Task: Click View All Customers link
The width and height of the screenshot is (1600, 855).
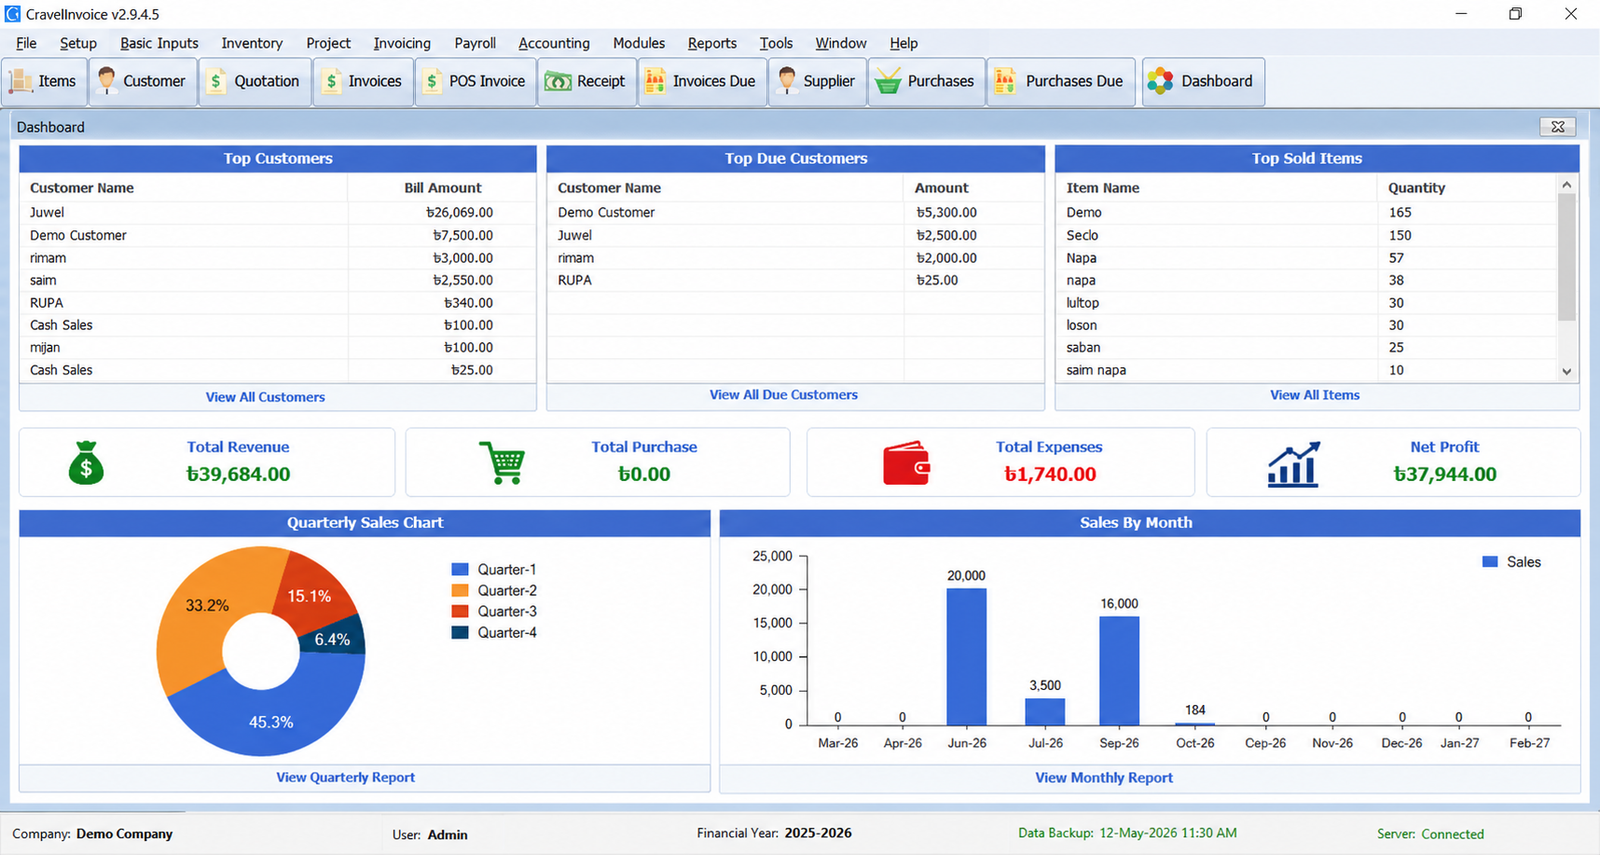Action: pyautogui.click(x=265, y=397)
